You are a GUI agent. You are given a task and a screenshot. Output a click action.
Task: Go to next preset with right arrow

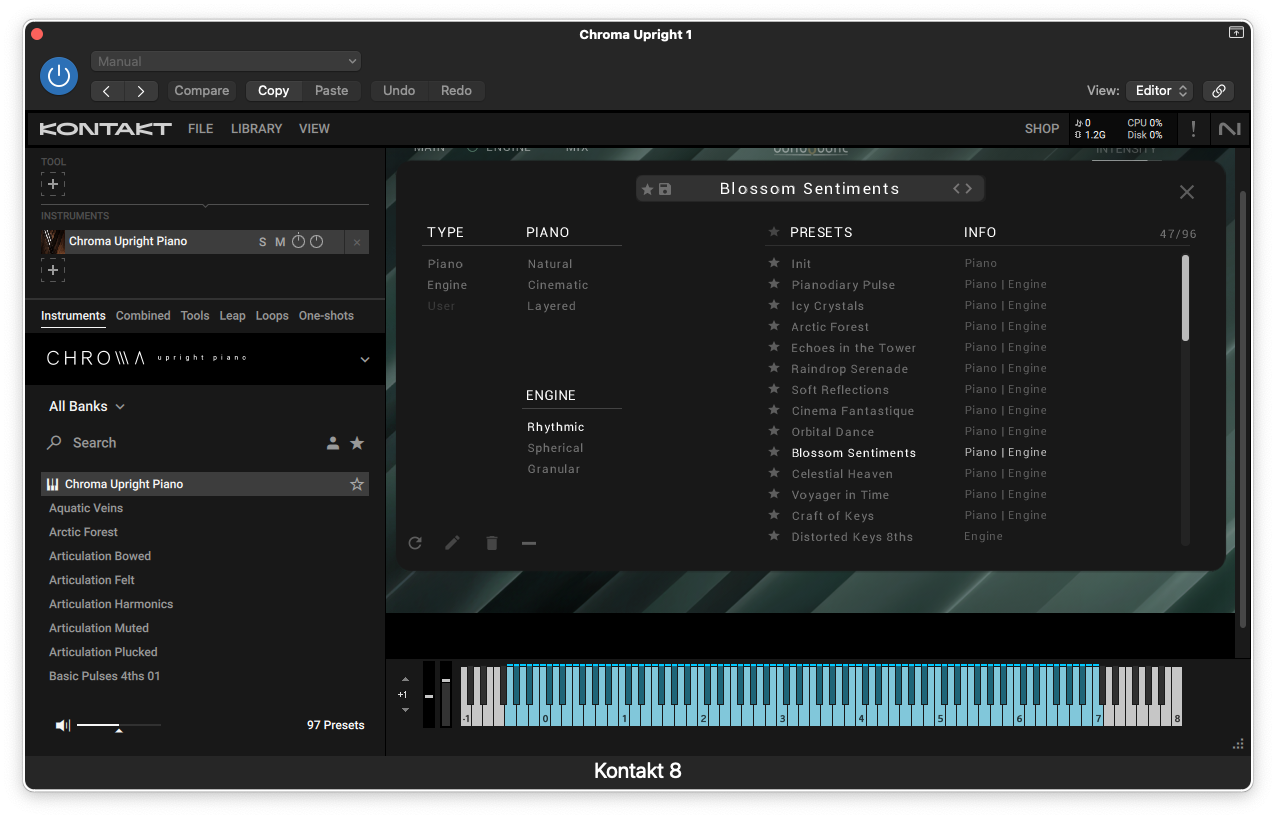click(141, 91)
